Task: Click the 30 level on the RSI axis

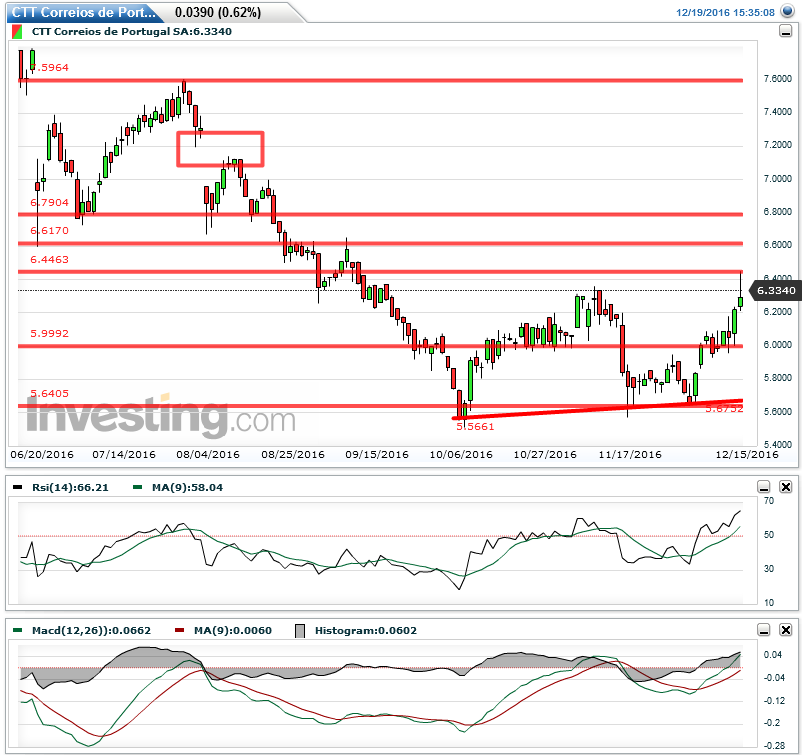Action: pos(769,569)
